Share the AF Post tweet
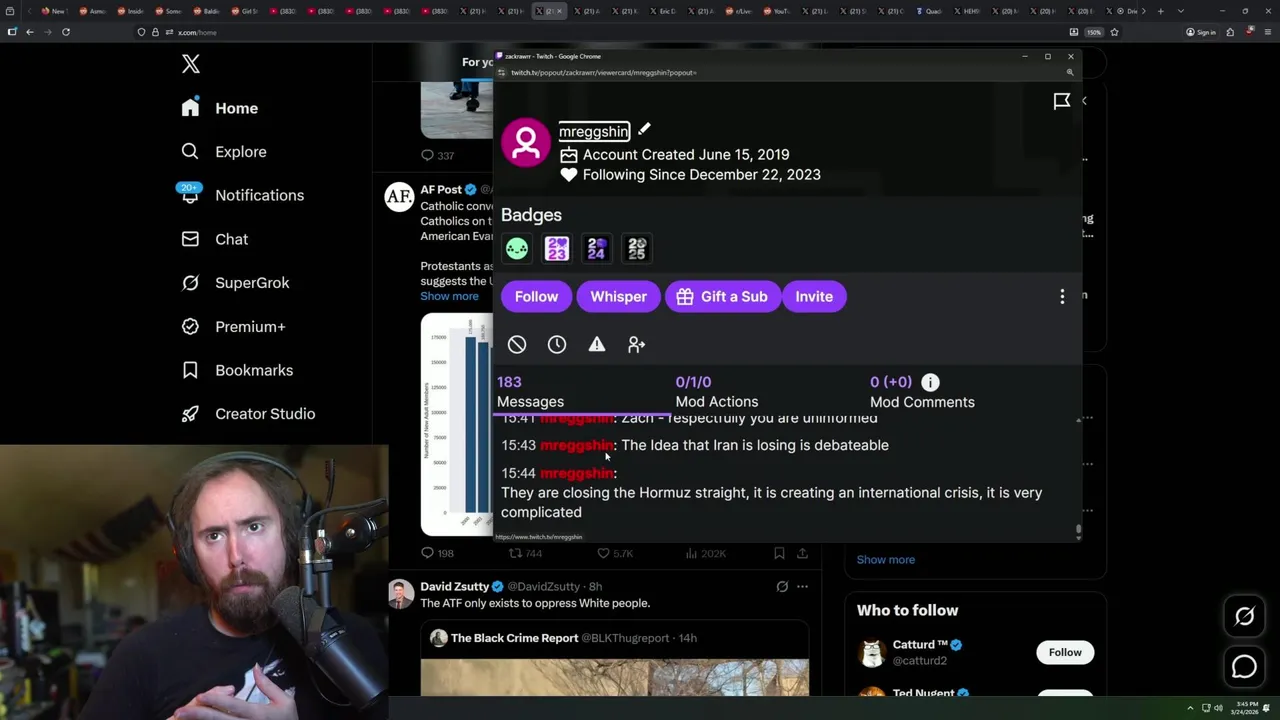Image resolution: width=1280 pixels, height=720 pixels. click(802, 553)
